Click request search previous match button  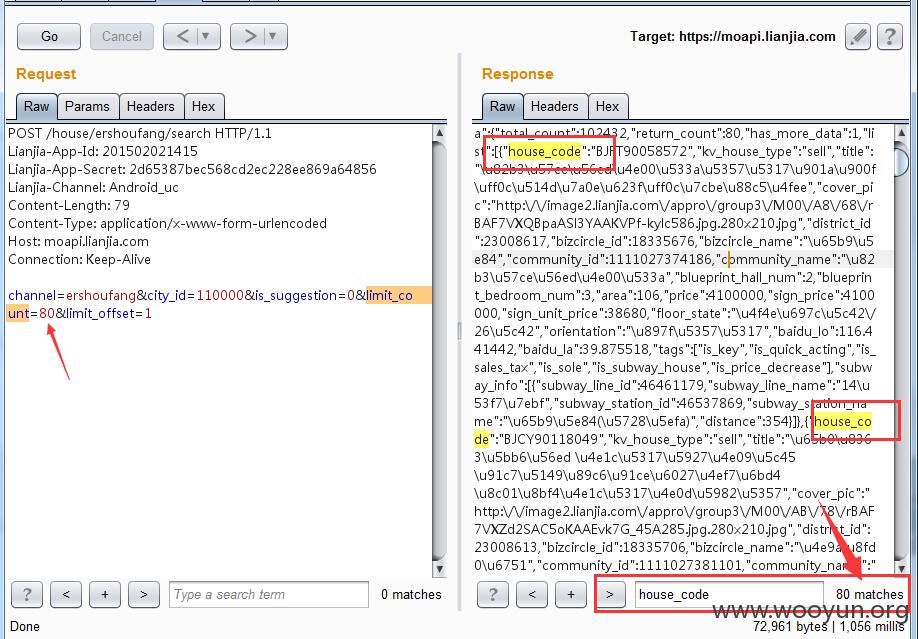pos(66,594)
